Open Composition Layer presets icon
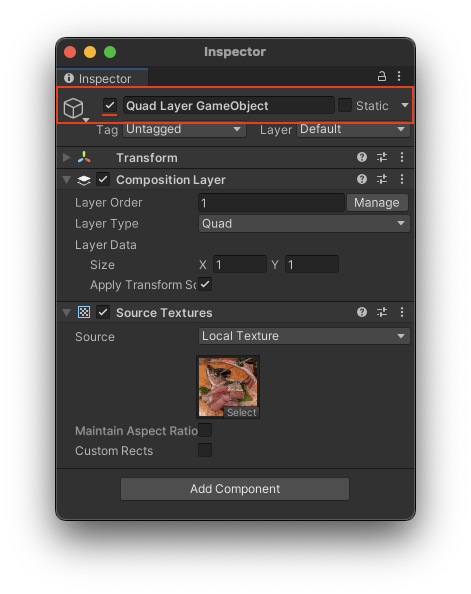The image size is (471, 594). click(382, 179)
